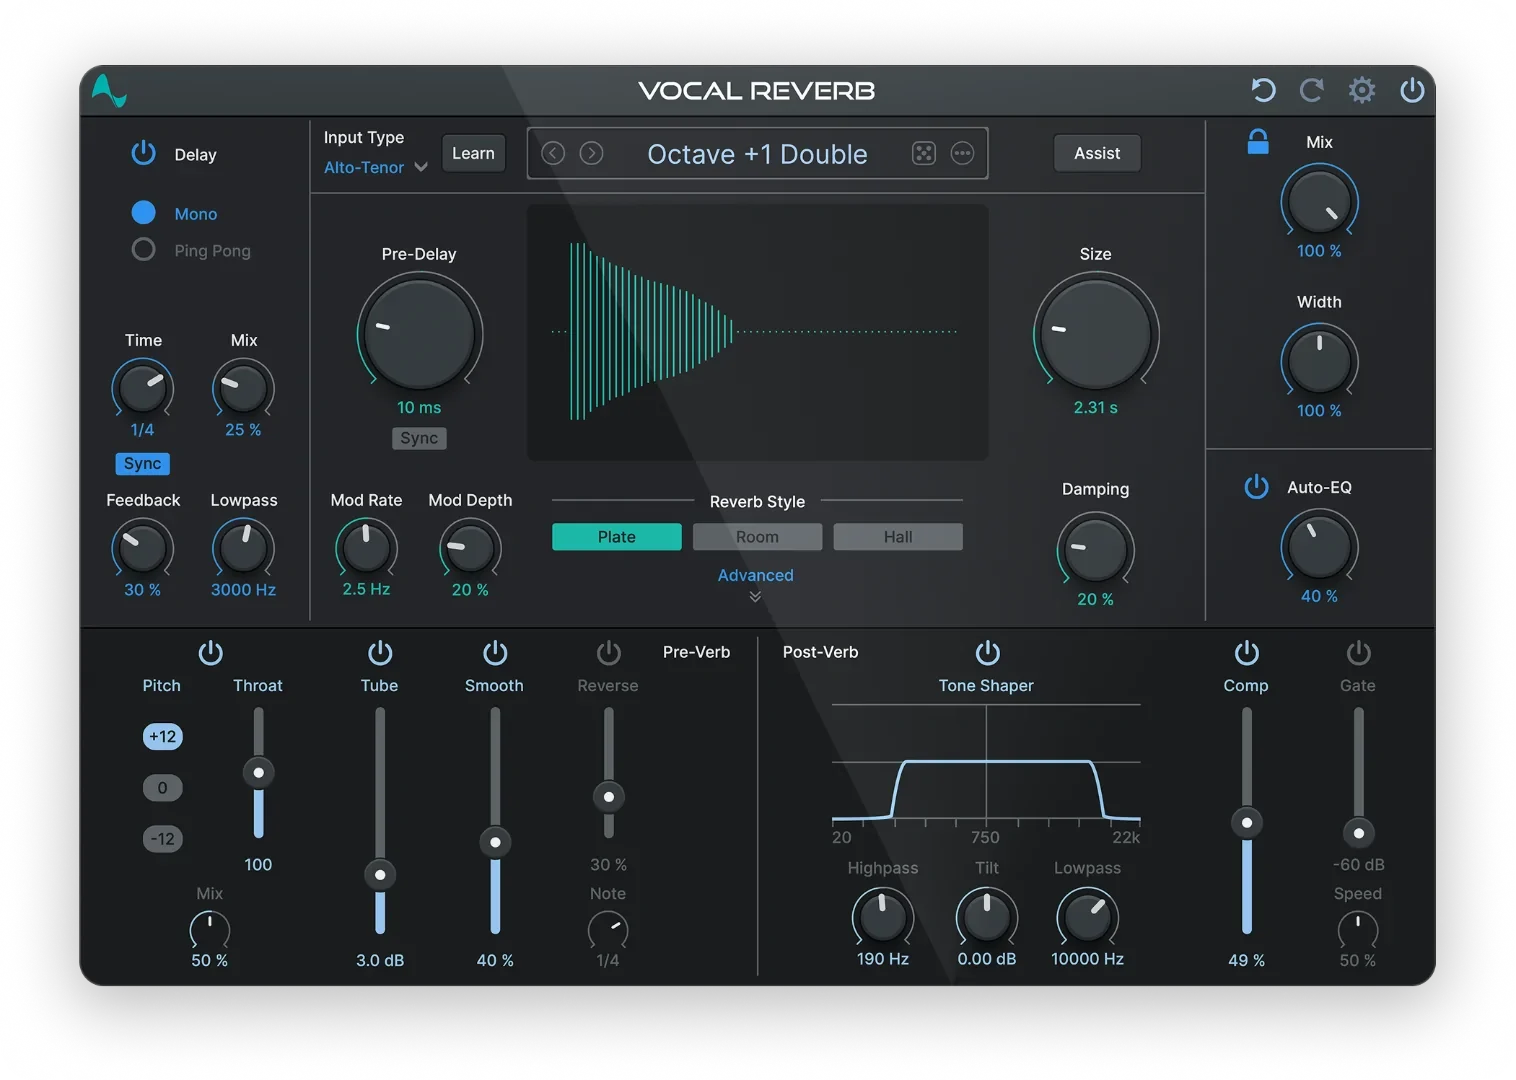
Task: Click the Reverse slider handle
Action: click(608, 796)
